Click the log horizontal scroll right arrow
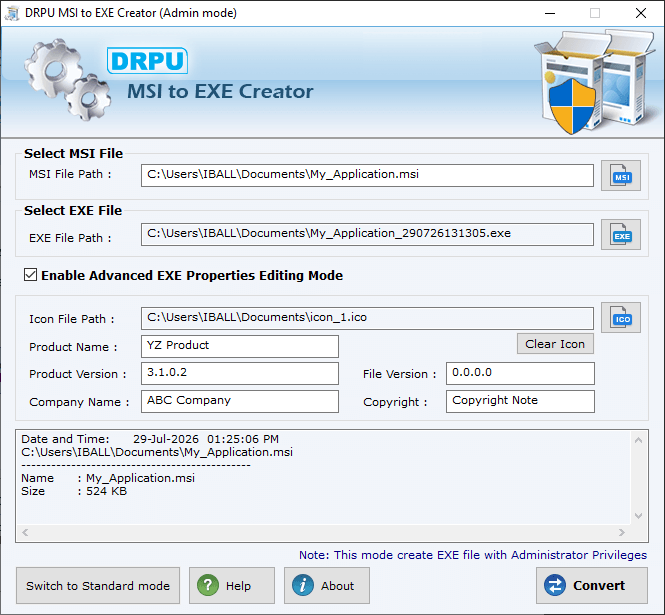The width and height of the screenshot is (665, 615). point(622,532)
